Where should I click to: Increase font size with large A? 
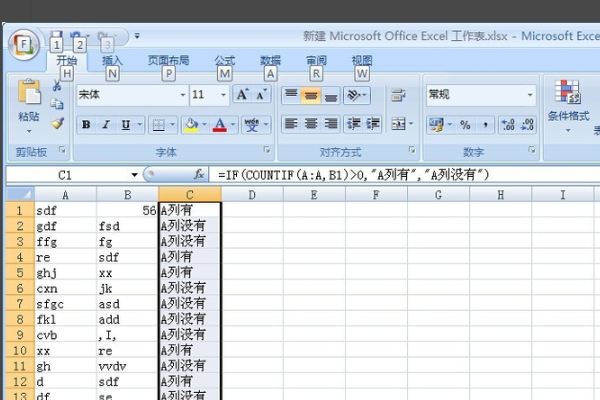pos(242,94)
